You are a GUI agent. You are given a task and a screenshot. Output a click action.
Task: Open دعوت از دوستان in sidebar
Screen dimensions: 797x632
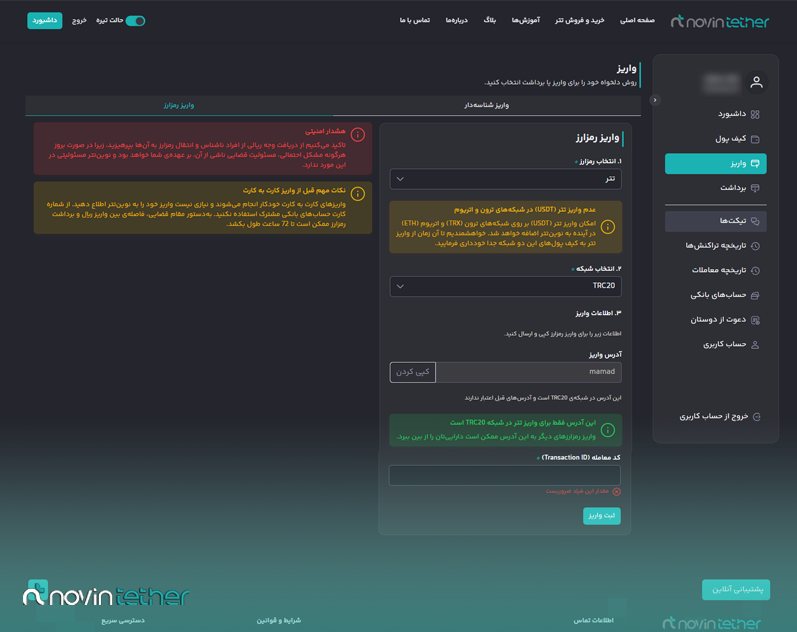[x=716, y=320]
